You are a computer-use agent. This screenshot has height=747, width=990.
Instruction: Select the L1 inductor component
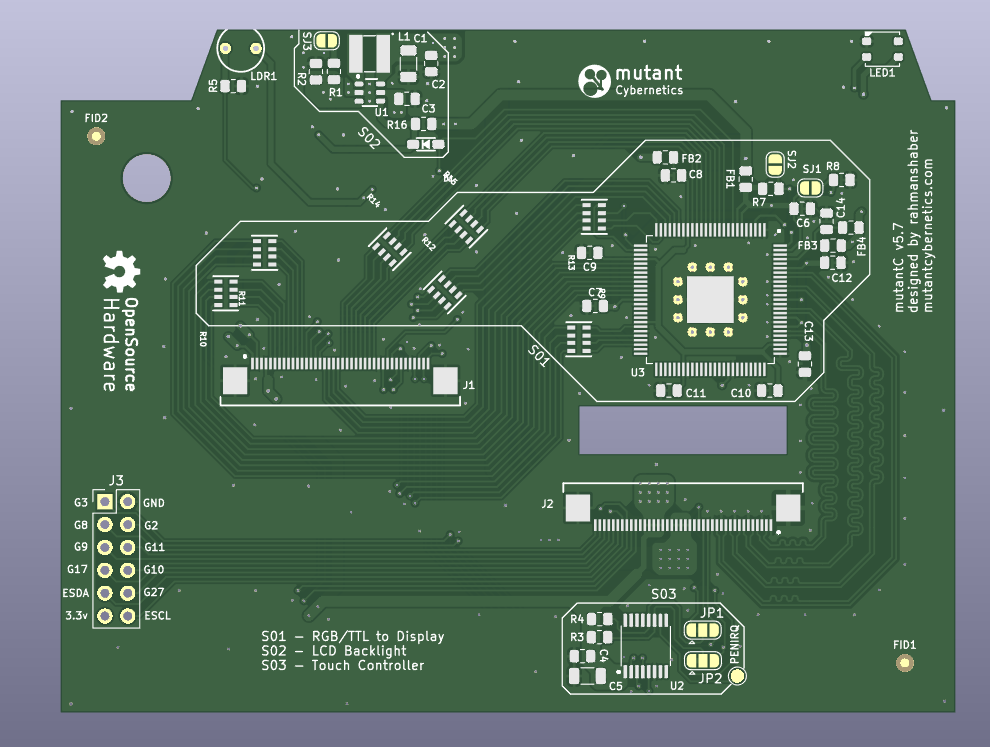coord(370,54)
